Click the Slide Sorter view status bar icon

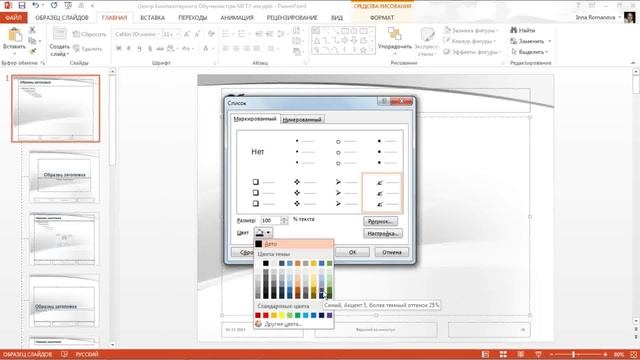(x=503, y=354)
